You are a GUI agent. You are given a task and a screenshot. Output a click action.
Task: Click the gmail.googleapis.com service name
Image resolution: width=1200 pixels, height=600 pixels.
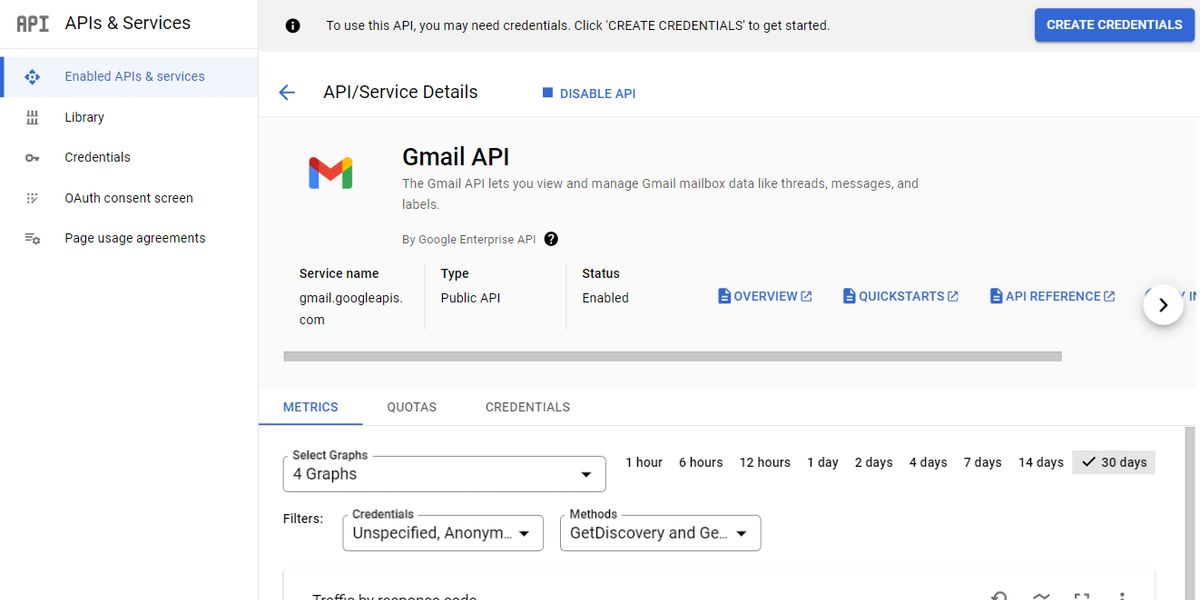pos(351,309)
